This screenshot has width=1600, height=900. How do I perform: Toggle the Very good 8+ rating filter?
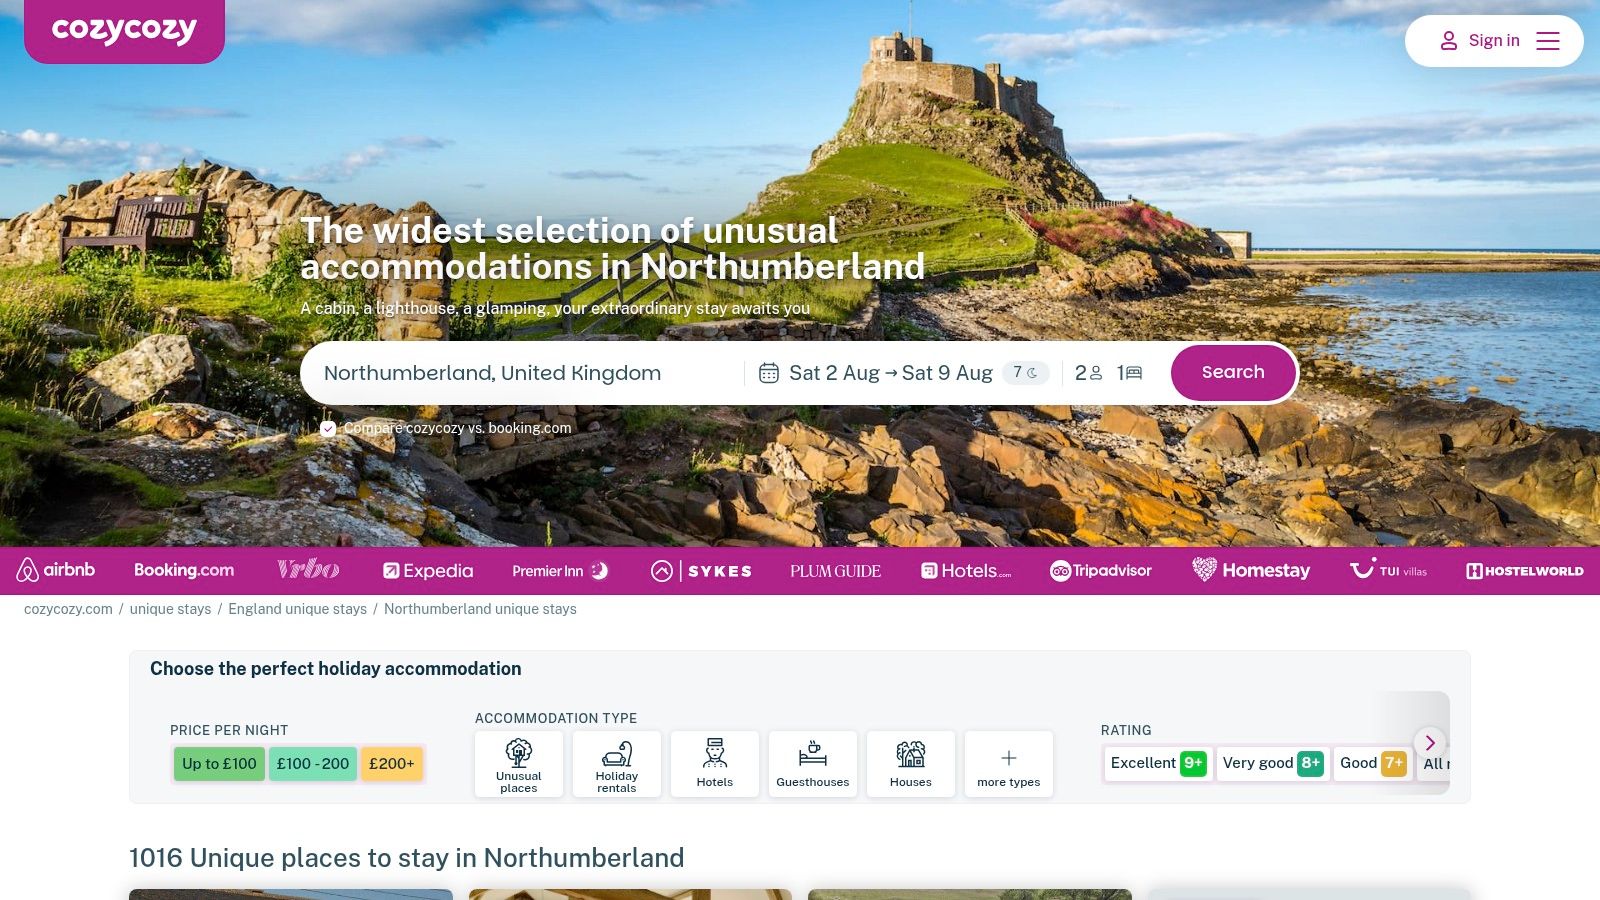(x=1272, y=763)
